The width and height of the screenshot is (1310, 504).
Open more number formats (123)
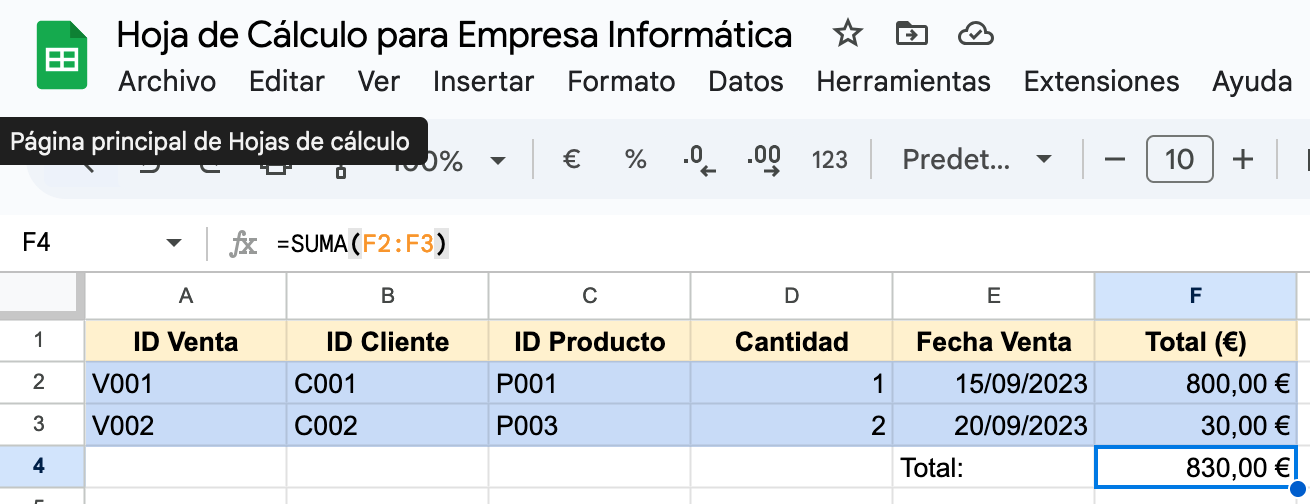pos(829,159)
